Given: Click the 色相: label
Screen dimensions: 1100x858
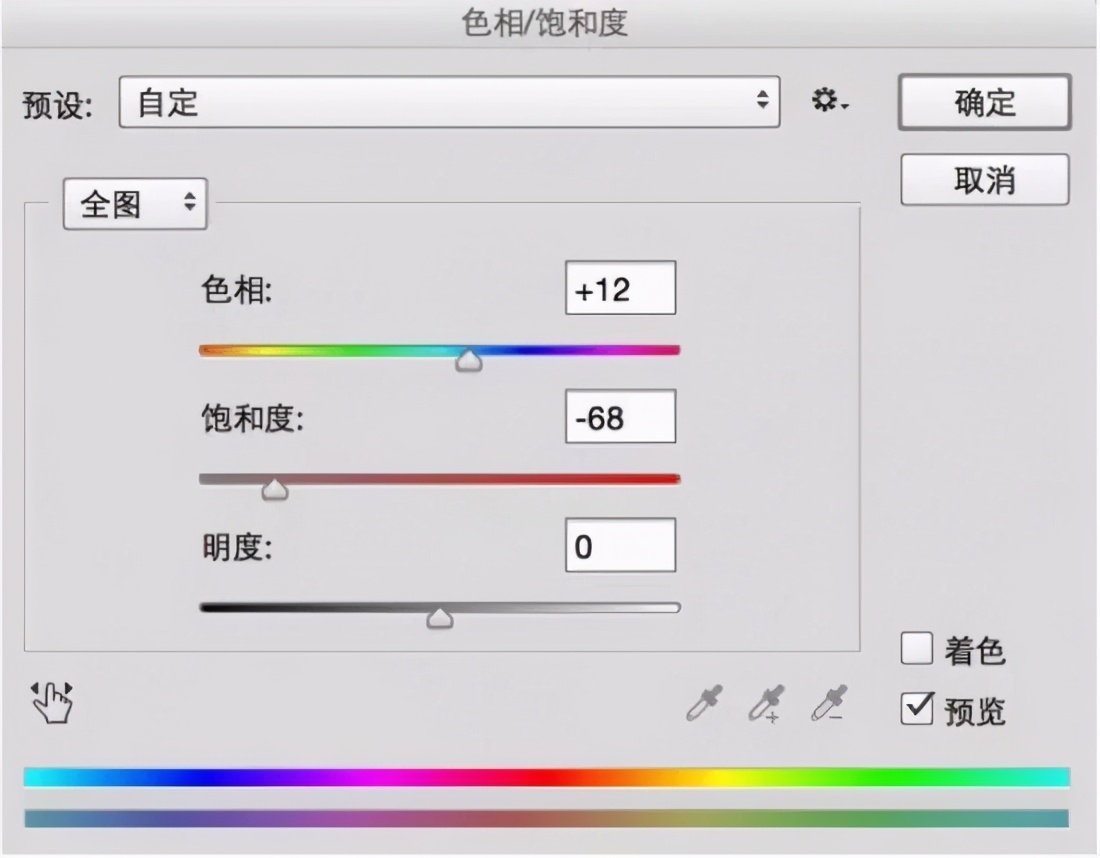Looking at the screenshot, I should click(x=236, y=290).
